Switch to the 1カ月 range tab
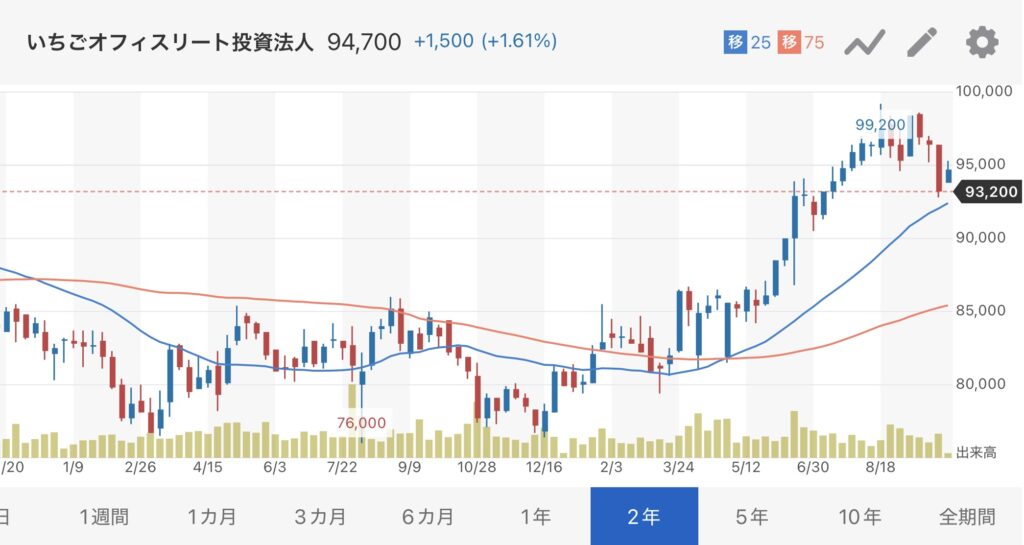This screenshot has width=1024, height=545. point(212,517)
